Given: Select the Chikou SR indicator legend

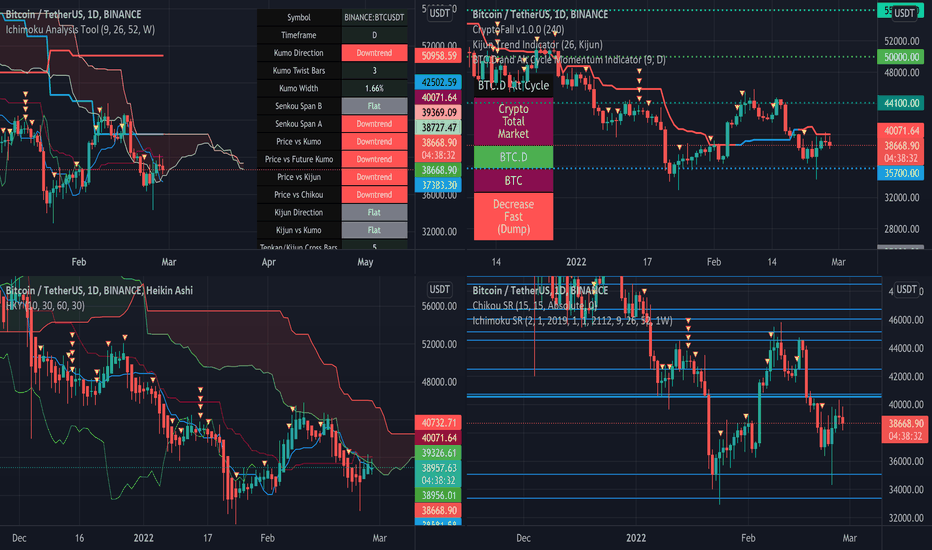Looking at the screenshot, I should [x=534, y=306].
